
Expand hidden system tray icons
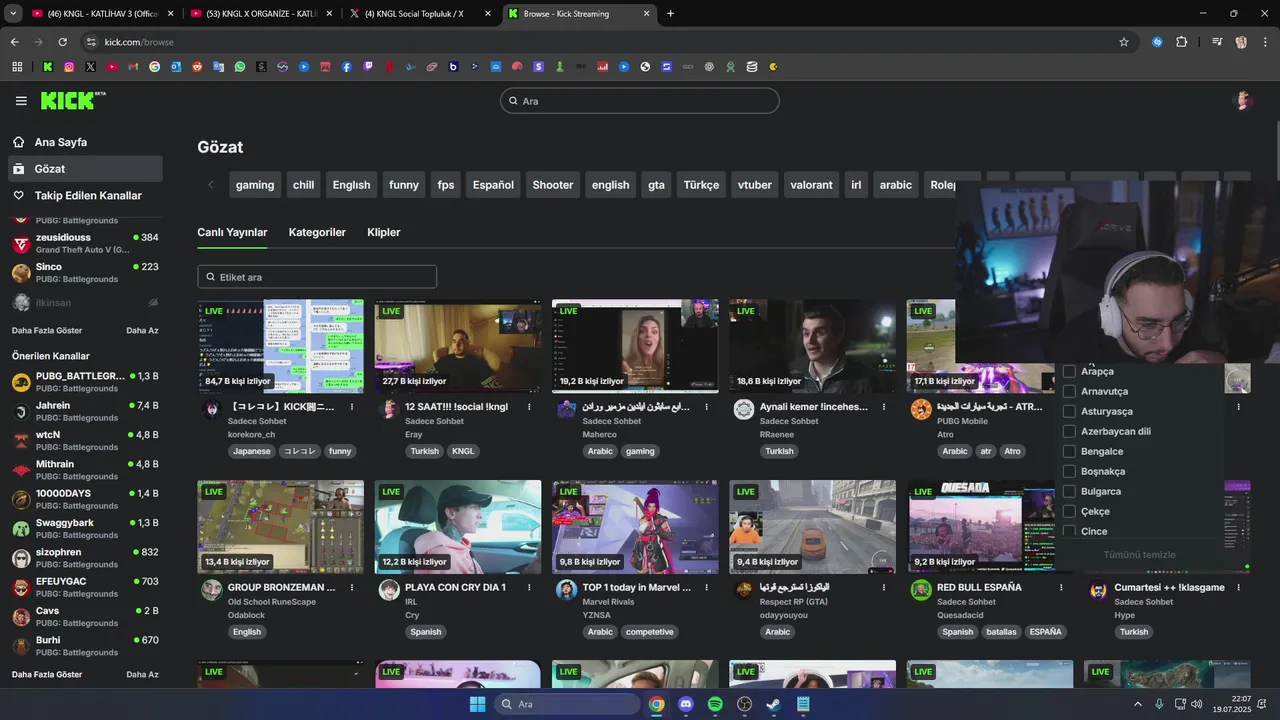click(x=1138, y=704)
